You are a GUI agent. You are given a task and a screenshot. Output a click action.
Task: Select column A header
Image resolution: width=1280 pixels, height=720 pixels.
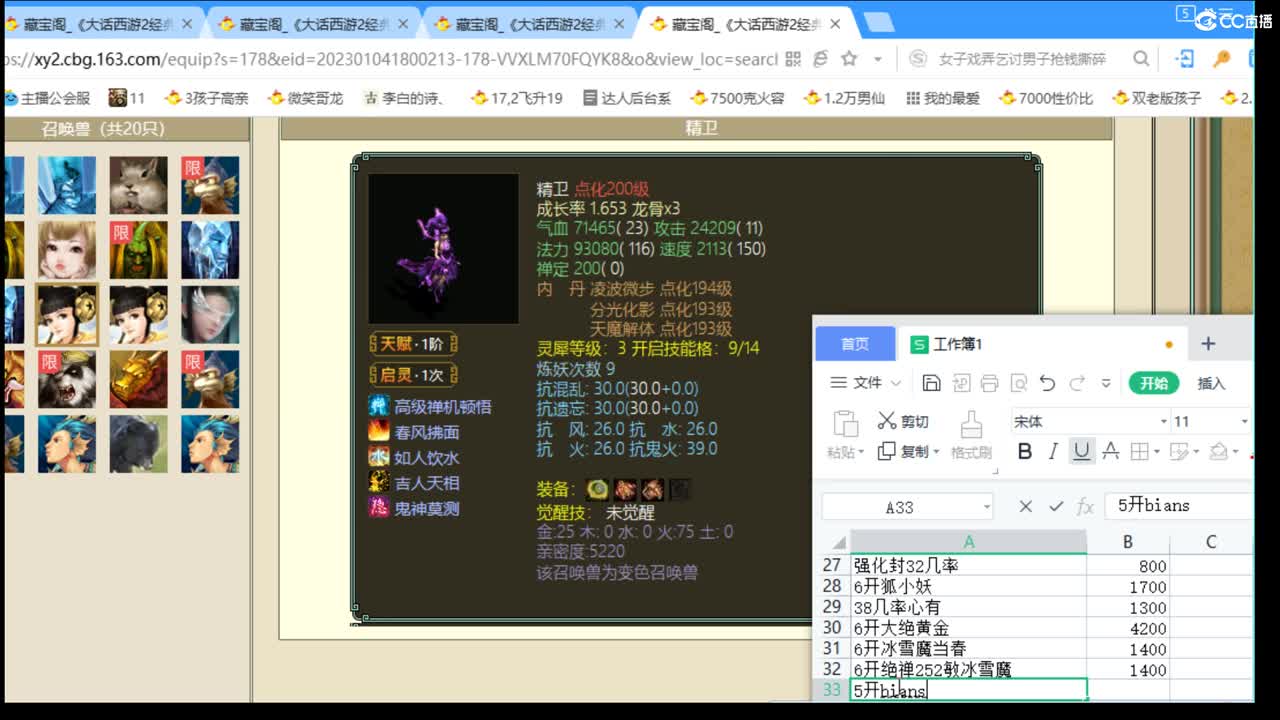pyautogui.click(x=968, y=542)
